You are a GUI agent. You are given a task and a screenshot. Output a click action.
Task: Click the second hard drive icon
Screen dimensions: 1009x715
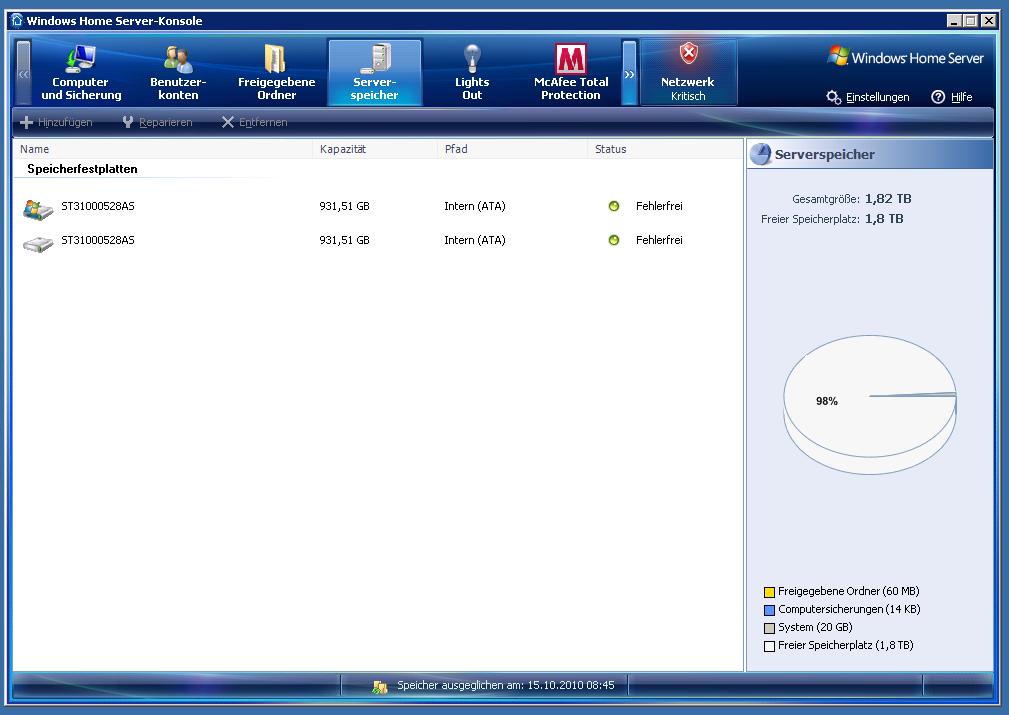(38, 244)
